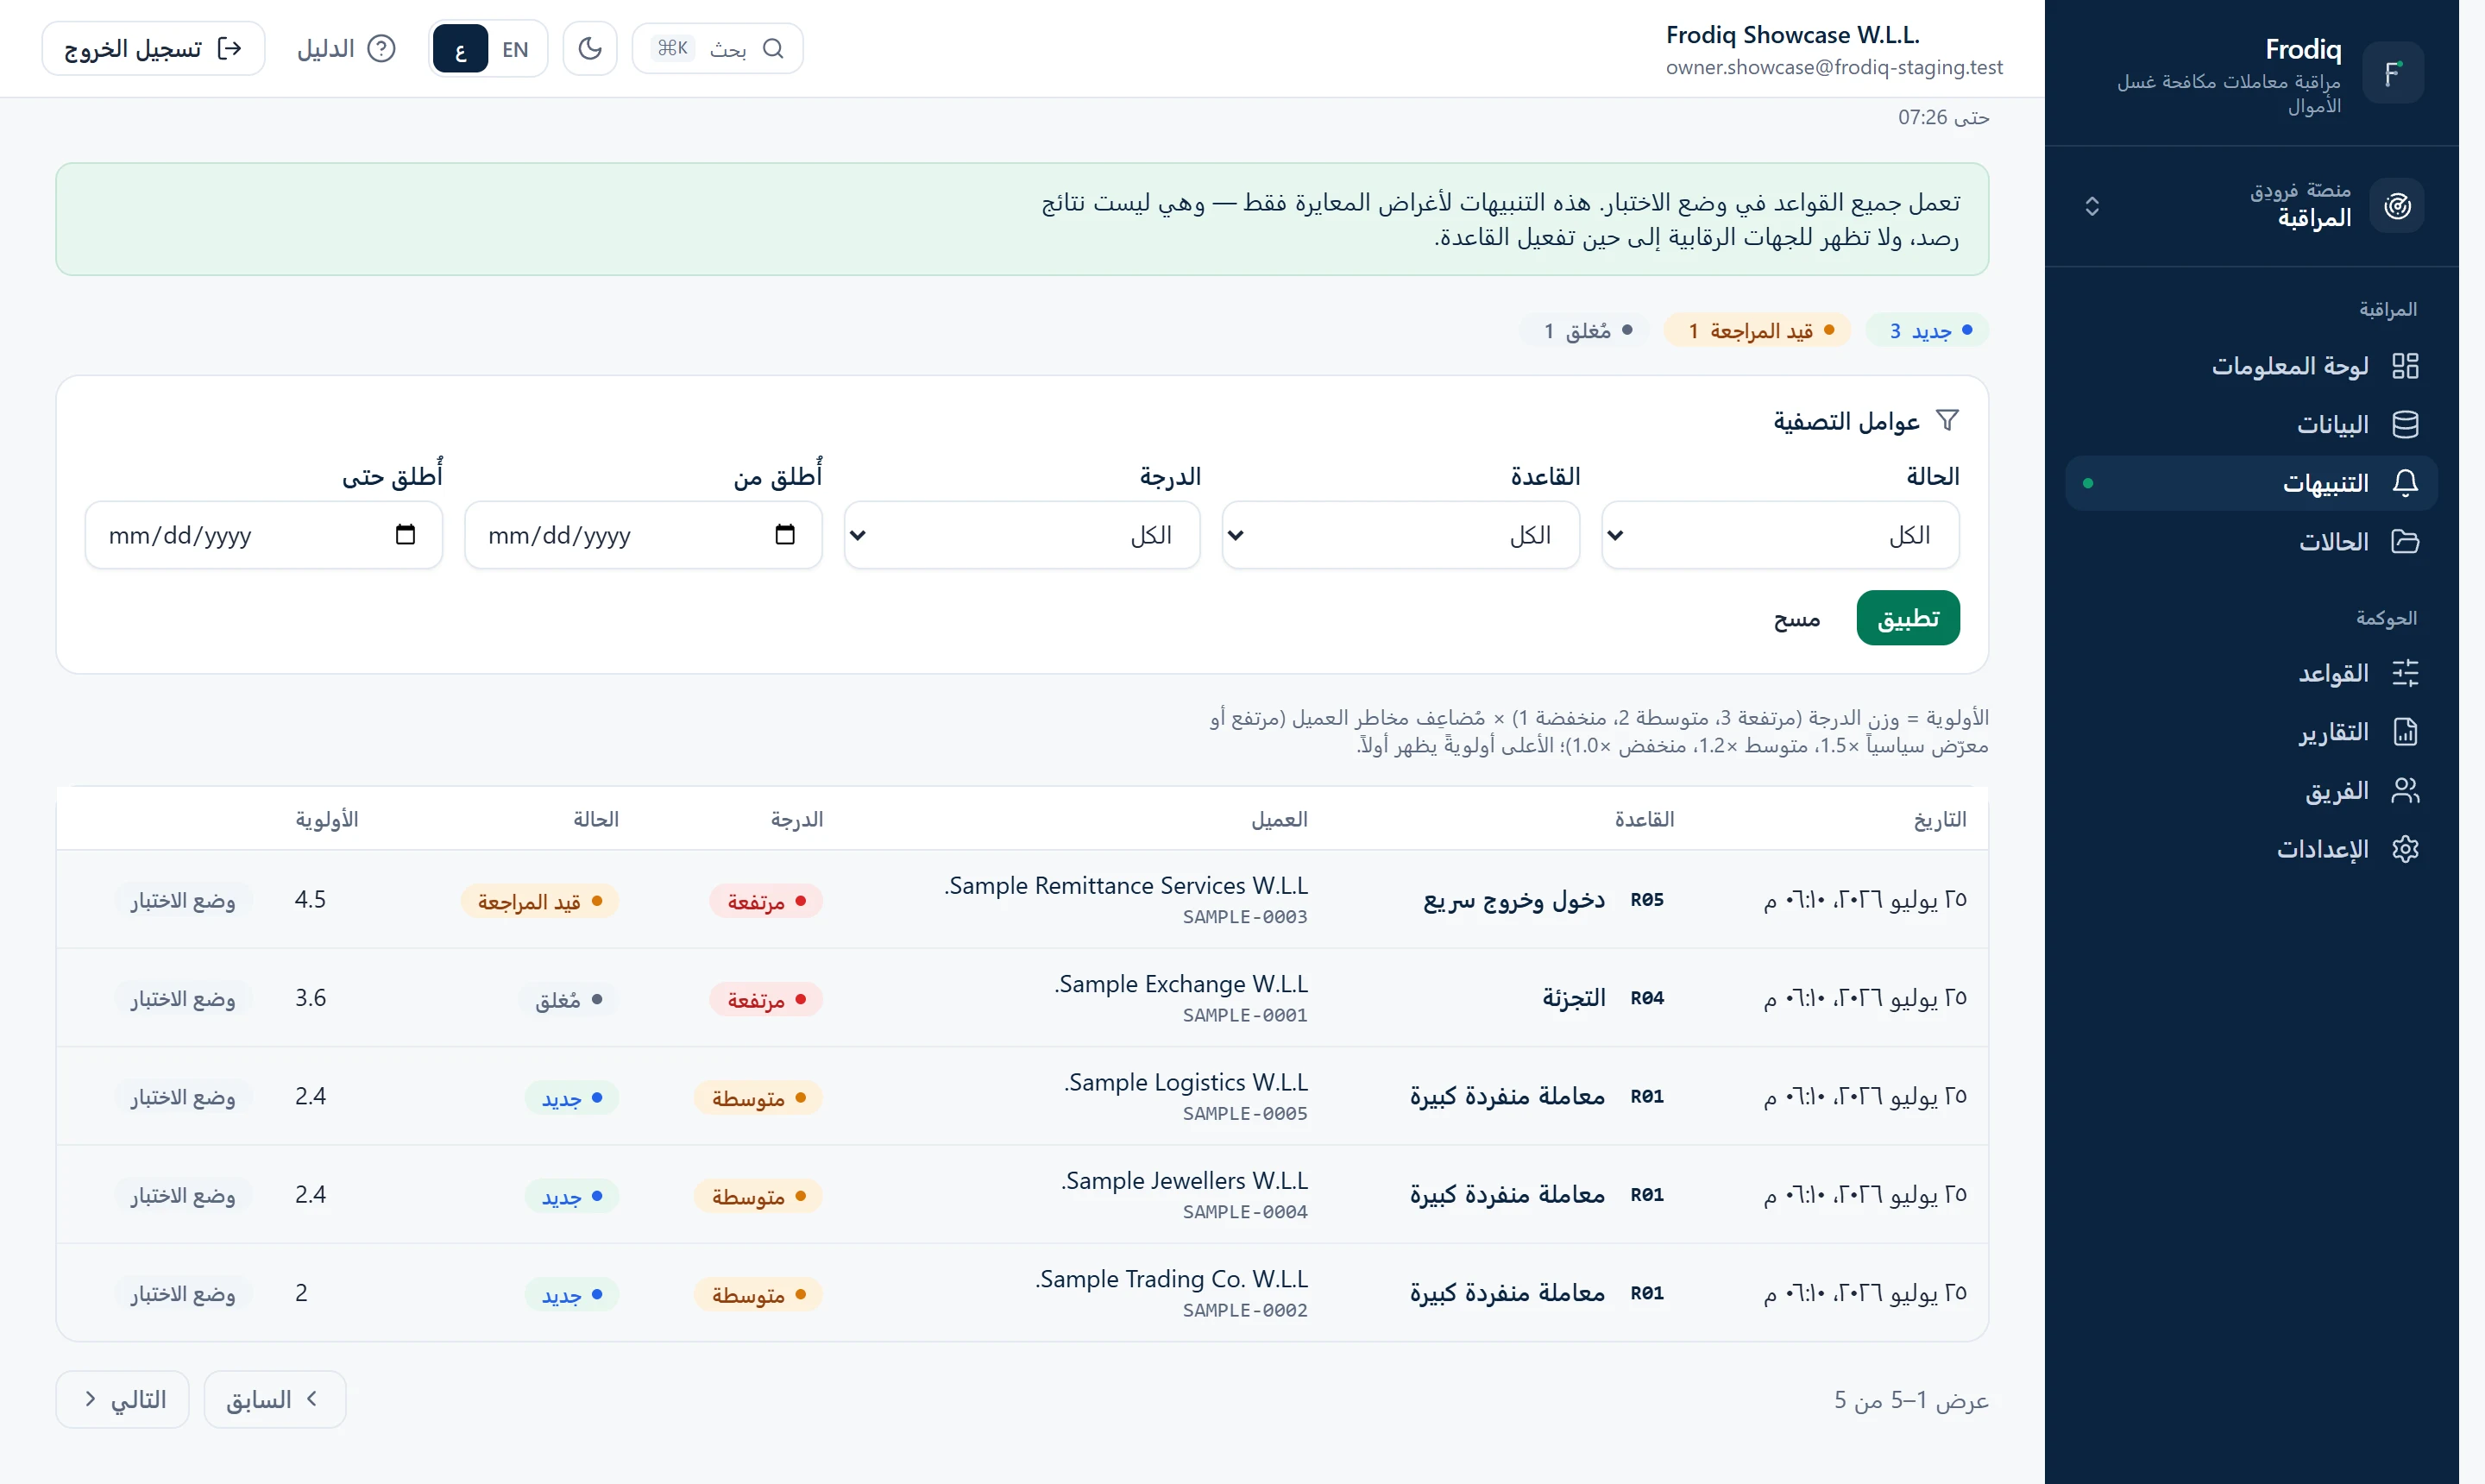Click the help question-mark icon
Viewport: 2485px width, 1484px height.
(382, 49)
